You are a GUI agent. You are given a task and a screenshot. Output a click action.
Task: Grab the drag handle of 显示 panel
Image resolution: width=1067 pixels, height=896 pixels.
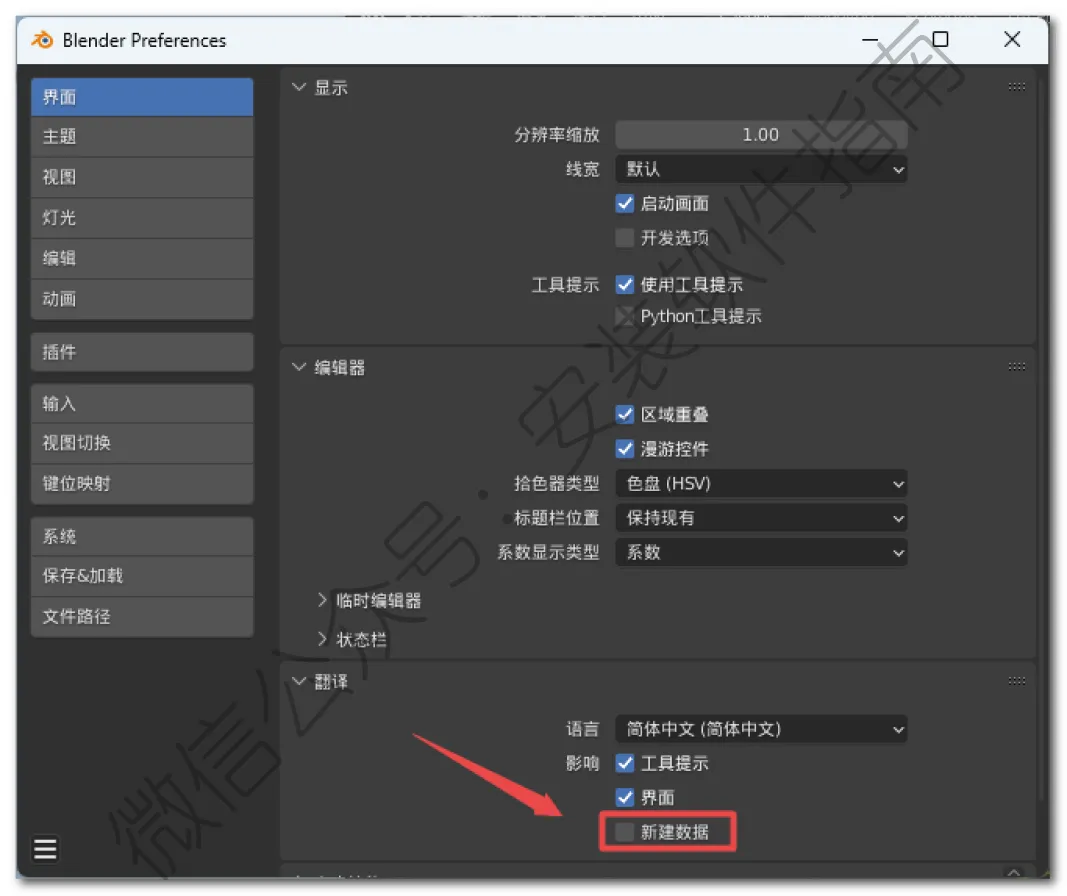(1017, 87)
